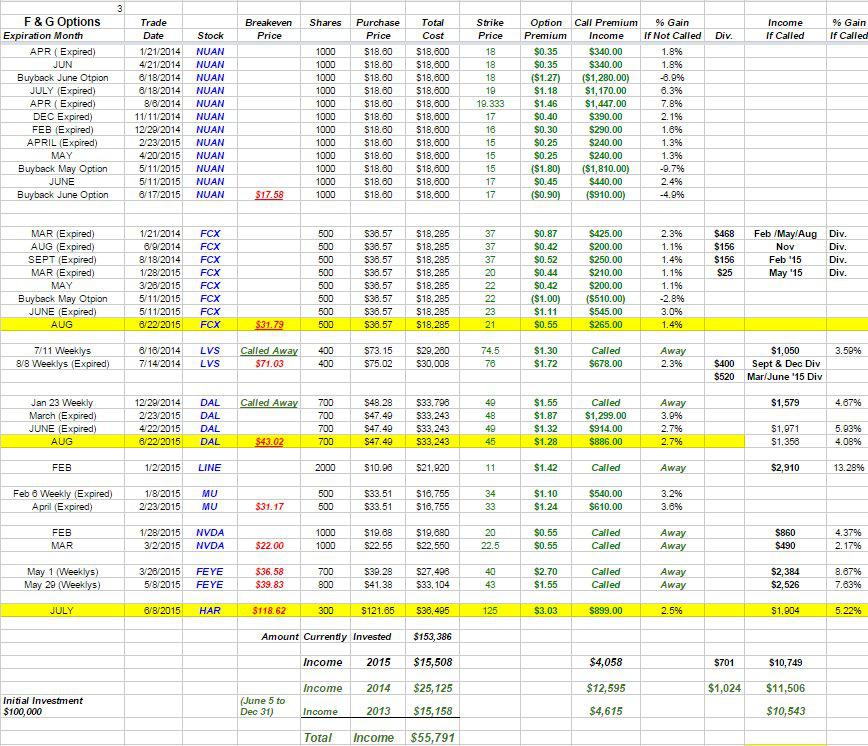Select the 'F & G Options' title cell

pyautogui.click(x=62, y=22)
